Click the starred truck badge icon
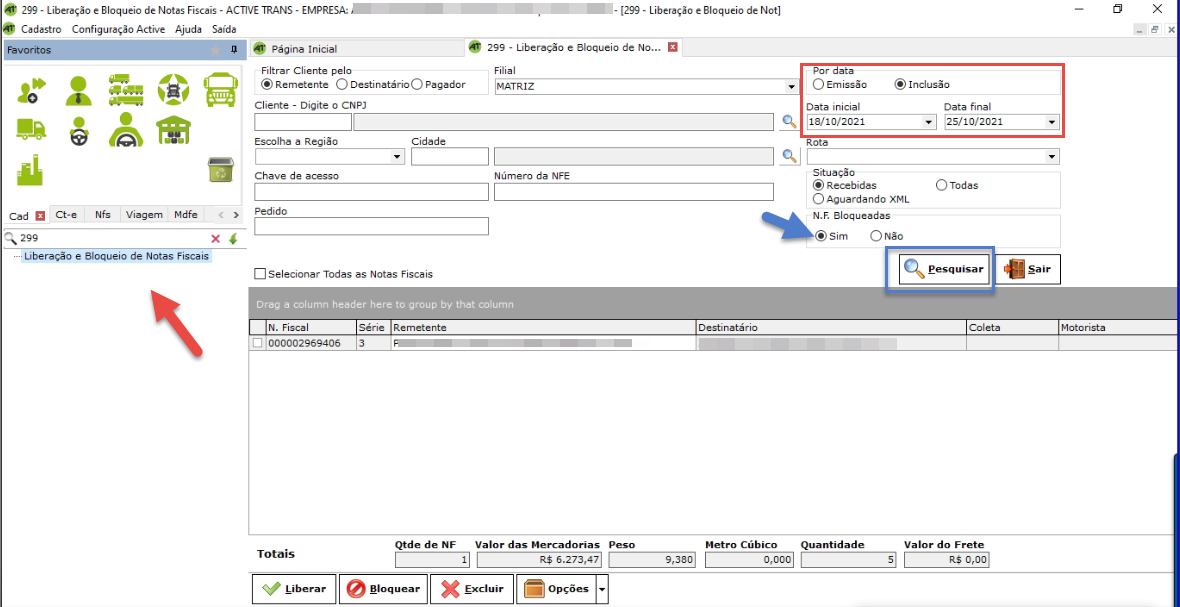Screen dimensions: 1180x607 click(173, 90)
